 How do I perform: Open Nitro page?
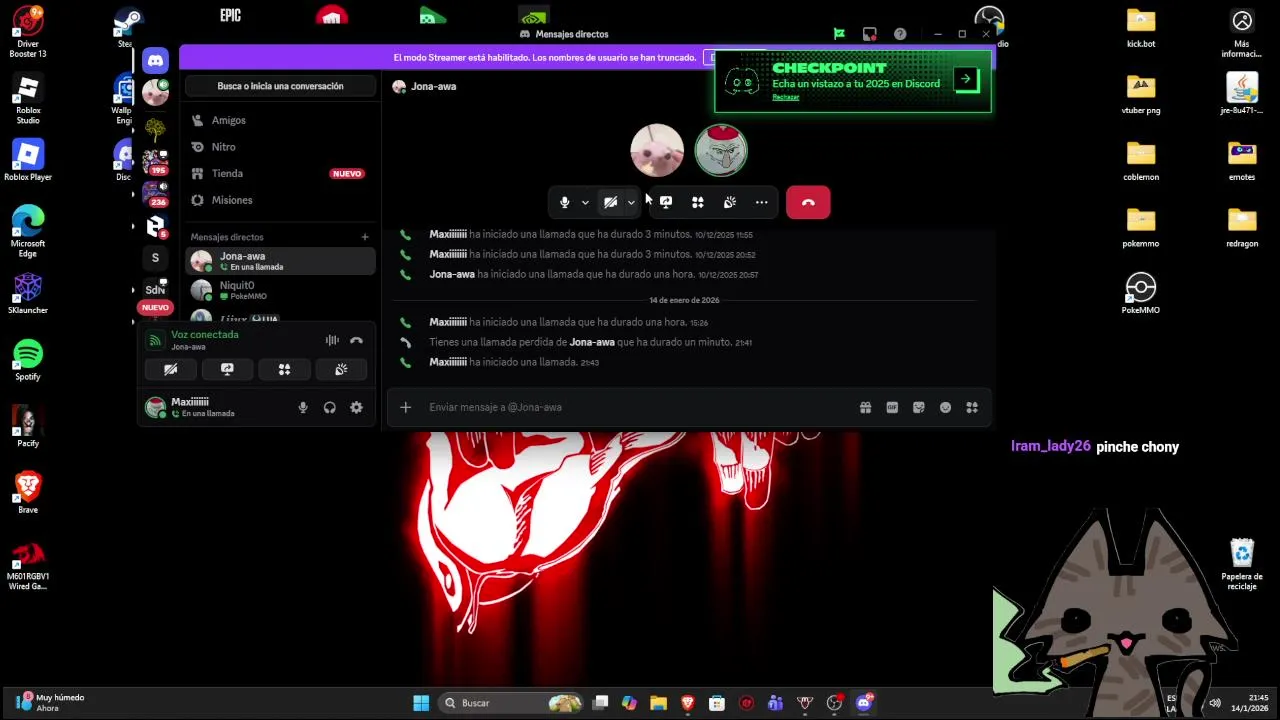pyautogui.click(x=280, y=147)
